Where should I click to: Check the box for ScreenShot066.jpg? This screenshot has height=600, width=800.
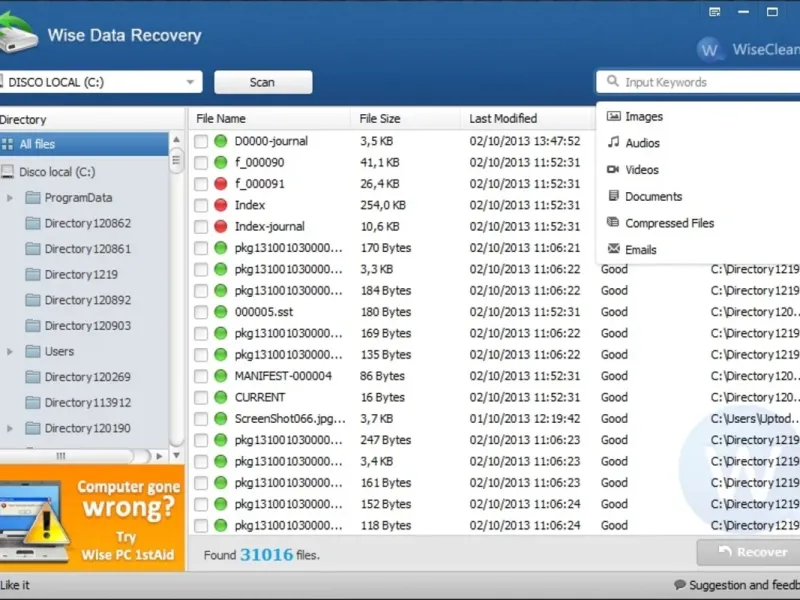tap(201, 419)
